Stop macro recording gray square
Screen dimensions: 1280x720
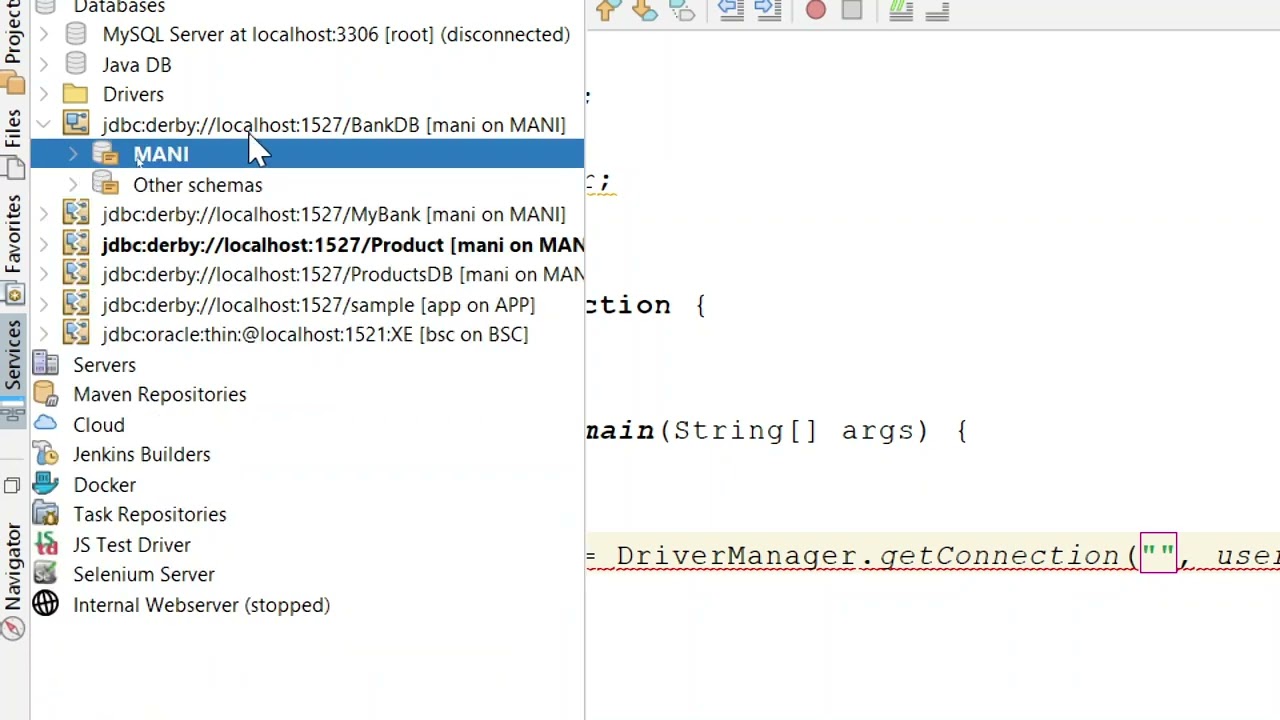pyautogui.click(x=852, y=10)
